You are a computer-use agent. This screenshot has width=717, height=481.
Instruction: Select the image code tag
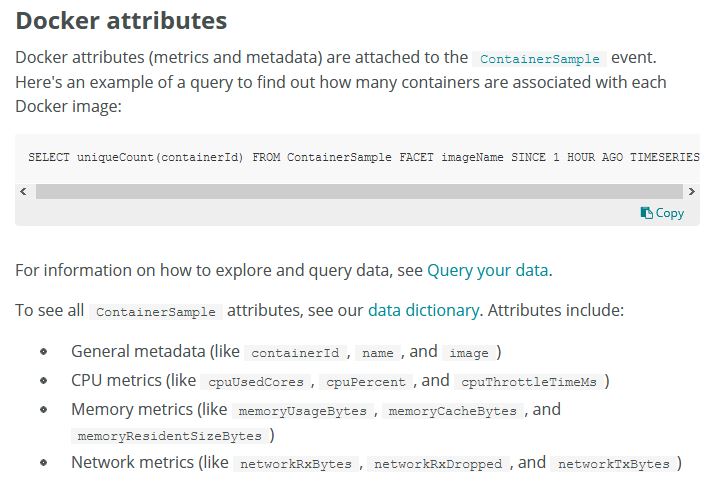pos(469,353)
